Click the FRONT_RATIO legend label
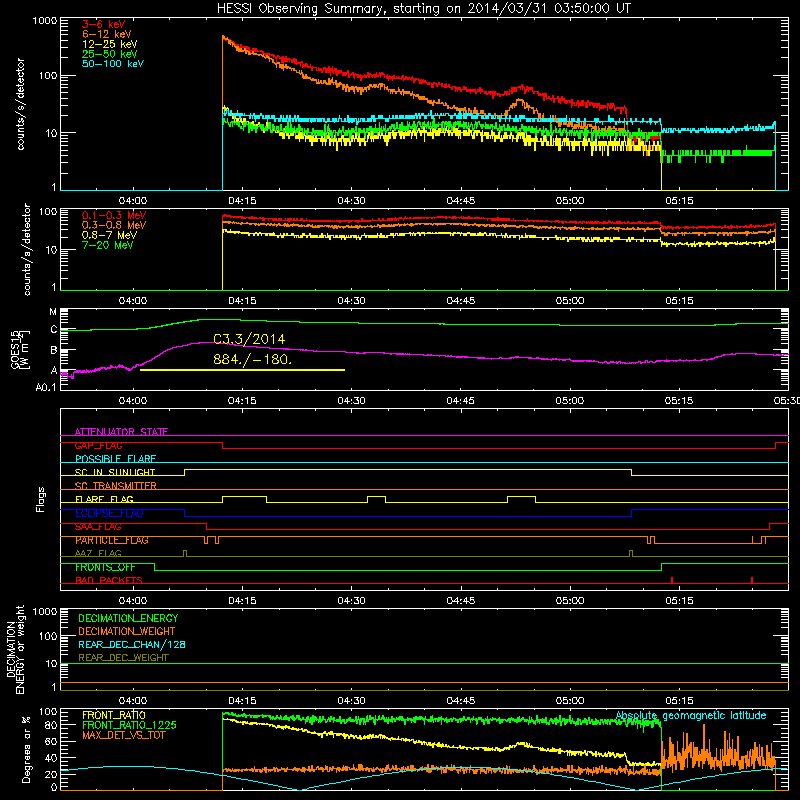800x800 pixels. 114,715
